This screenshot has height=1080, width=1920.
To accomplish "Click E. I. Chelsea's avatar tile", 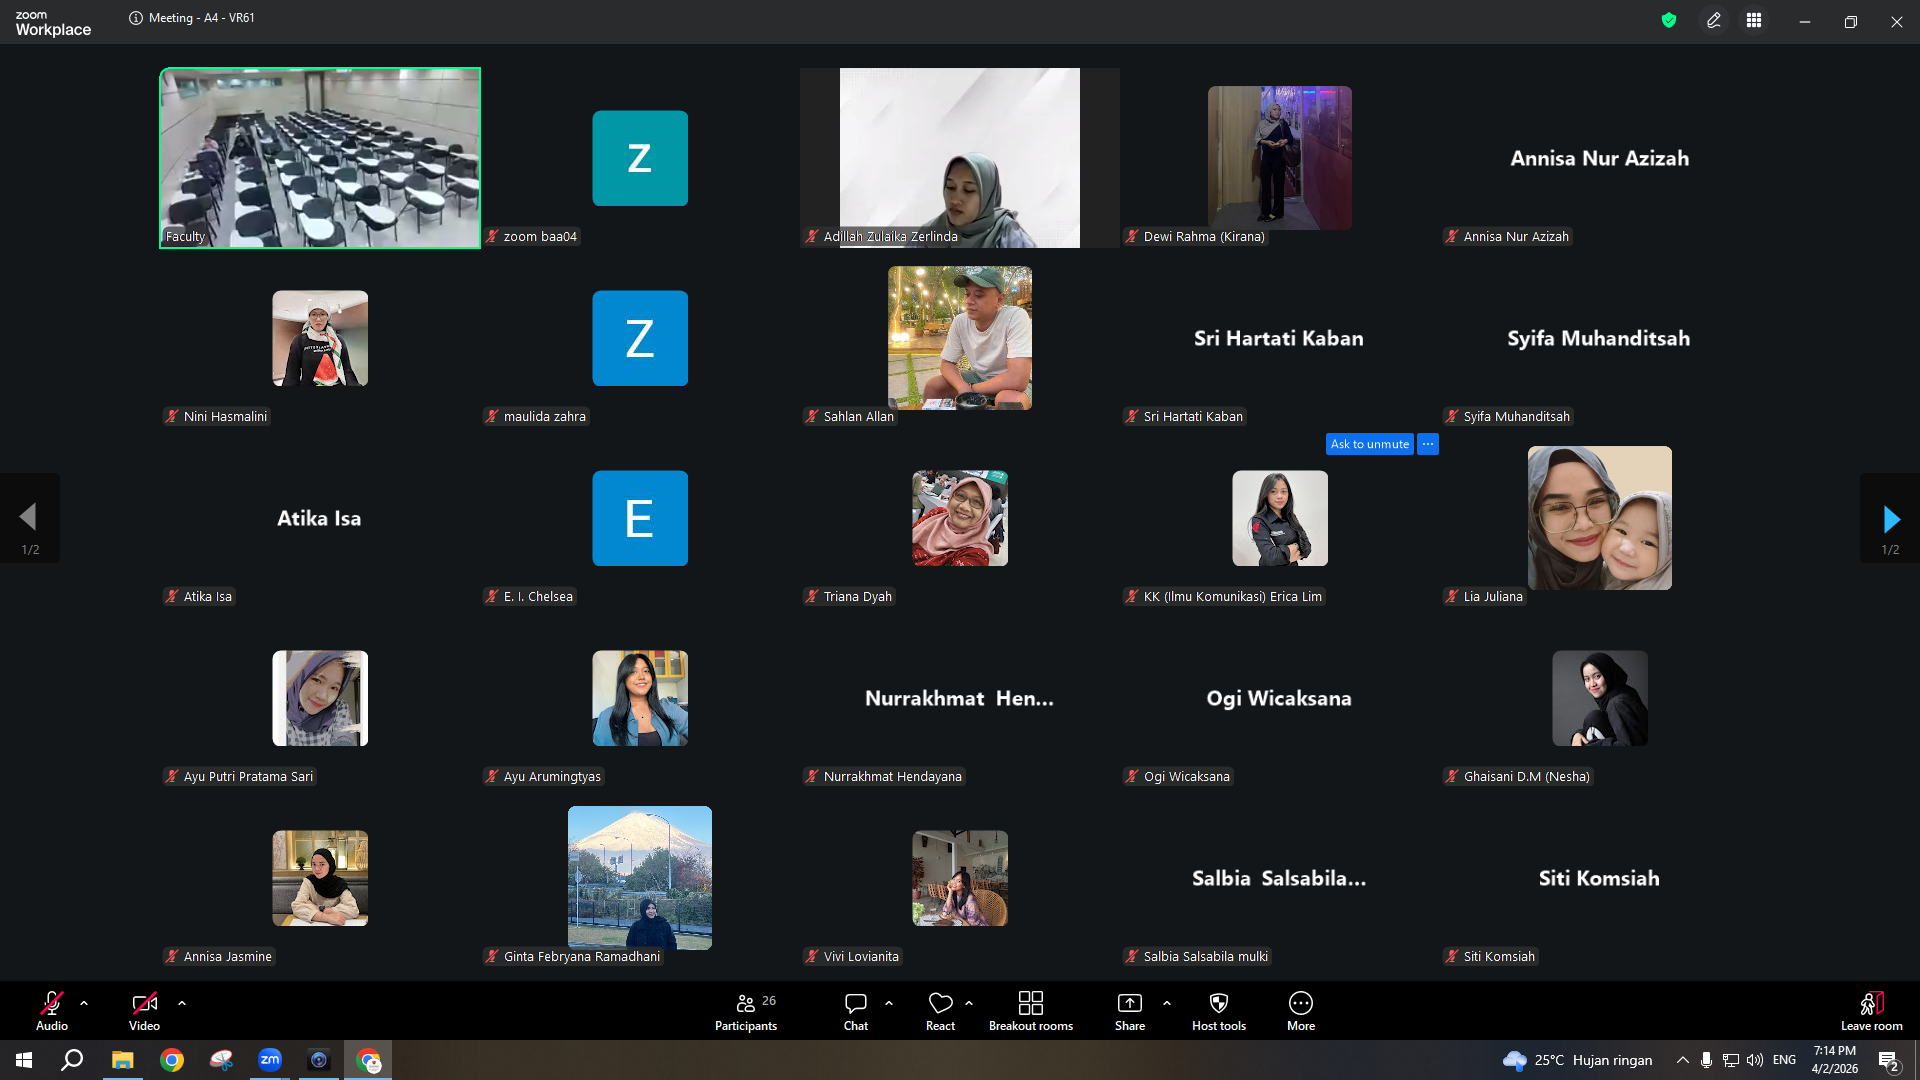I will click(640, 518).
